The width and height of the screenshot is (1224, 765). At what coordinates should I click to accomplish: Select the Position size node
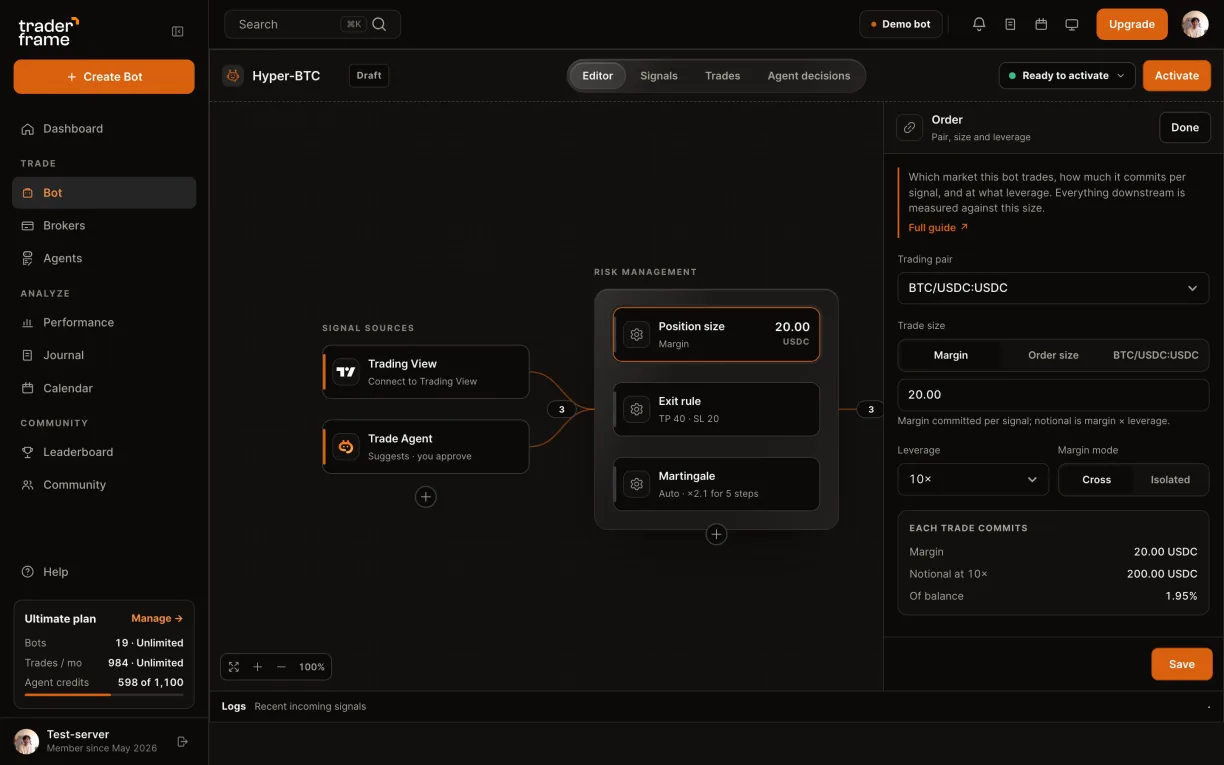716,334
